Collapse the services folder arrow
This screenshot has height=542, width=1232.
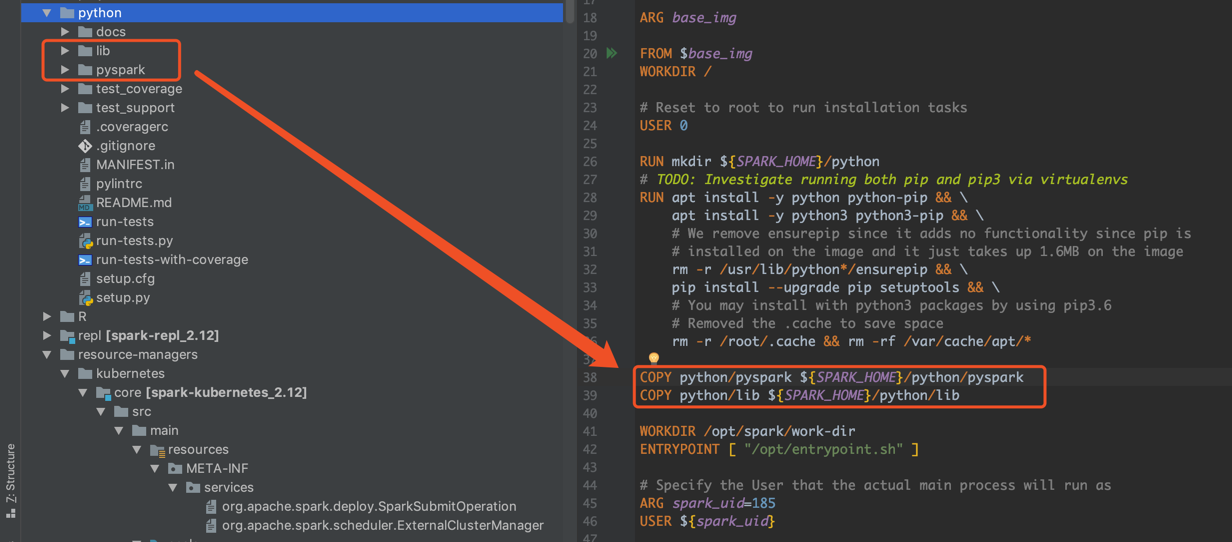coord(173,487)
